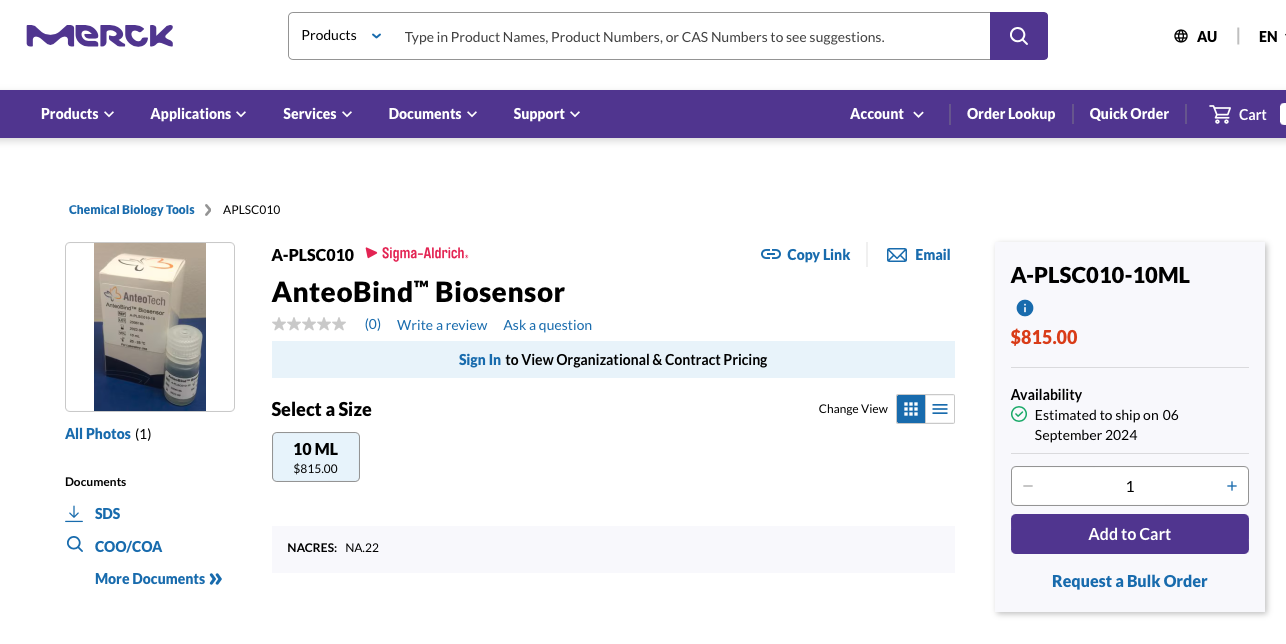Click the product search input field

(x=690, y=37)
